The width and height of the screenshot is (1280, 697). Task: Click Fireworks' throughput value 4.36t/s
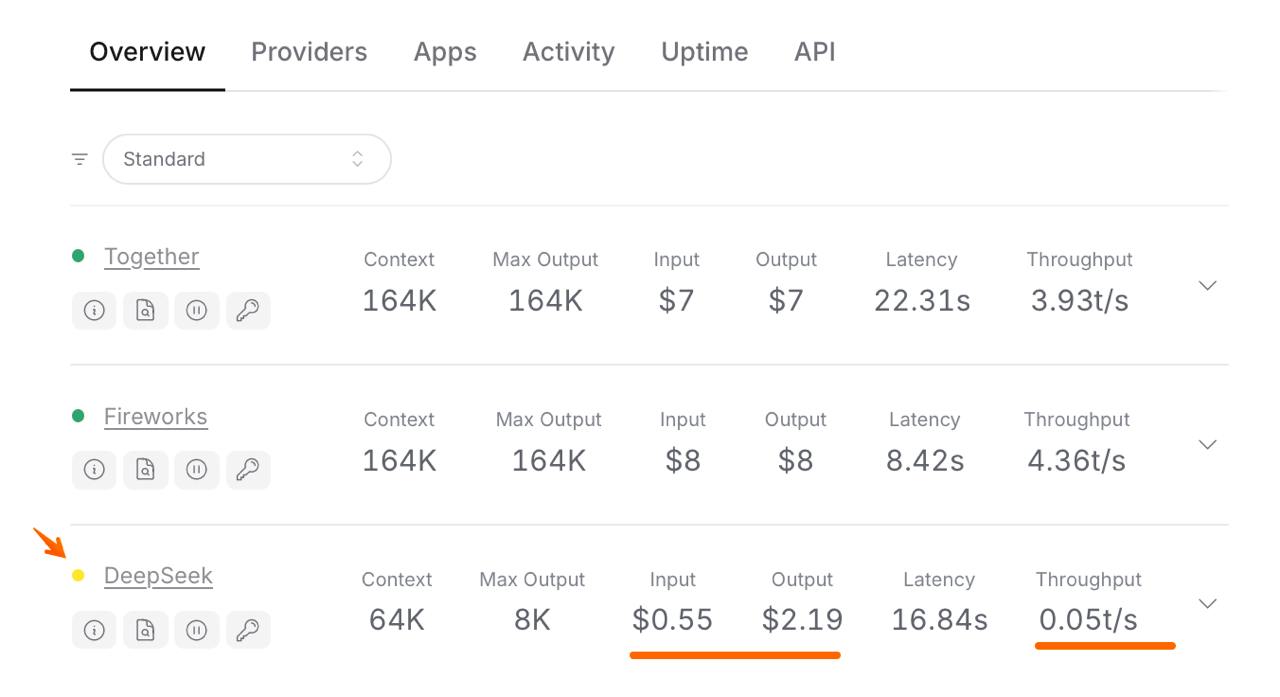(1077, 460)
